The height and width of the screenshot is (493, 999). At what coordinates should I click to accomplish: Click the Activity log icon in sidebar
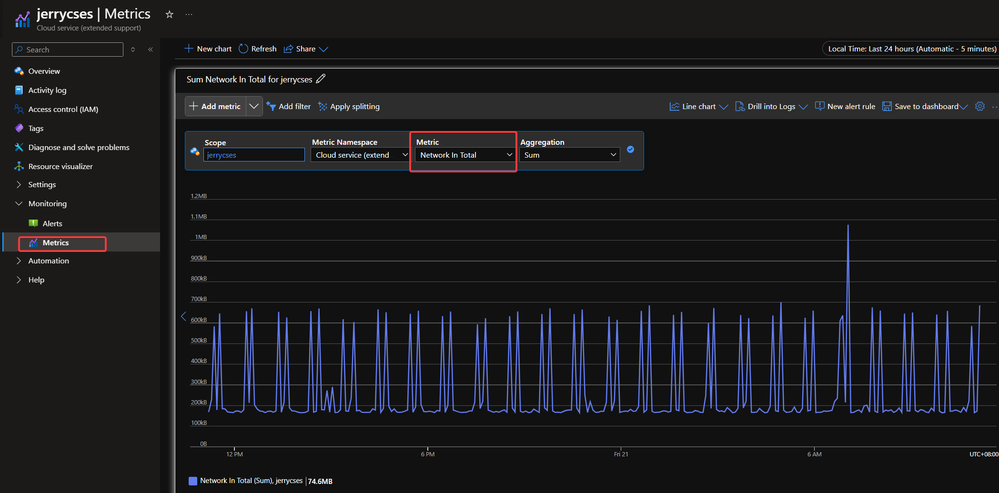(19, 90)
